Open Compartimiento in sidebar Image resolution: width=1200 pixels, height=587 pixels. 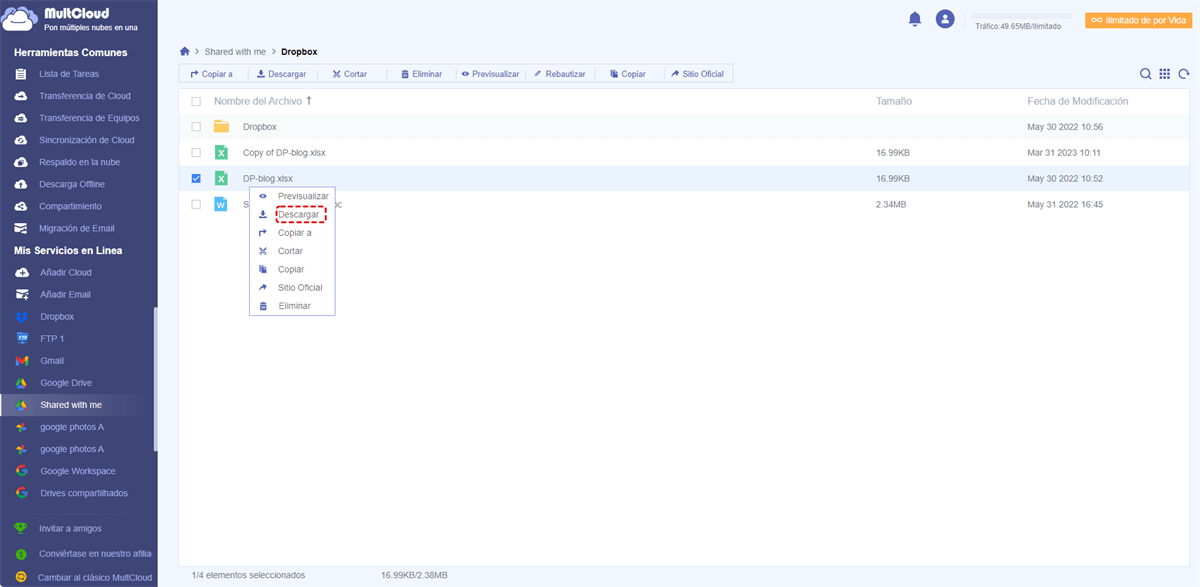[x=70, y=206]
